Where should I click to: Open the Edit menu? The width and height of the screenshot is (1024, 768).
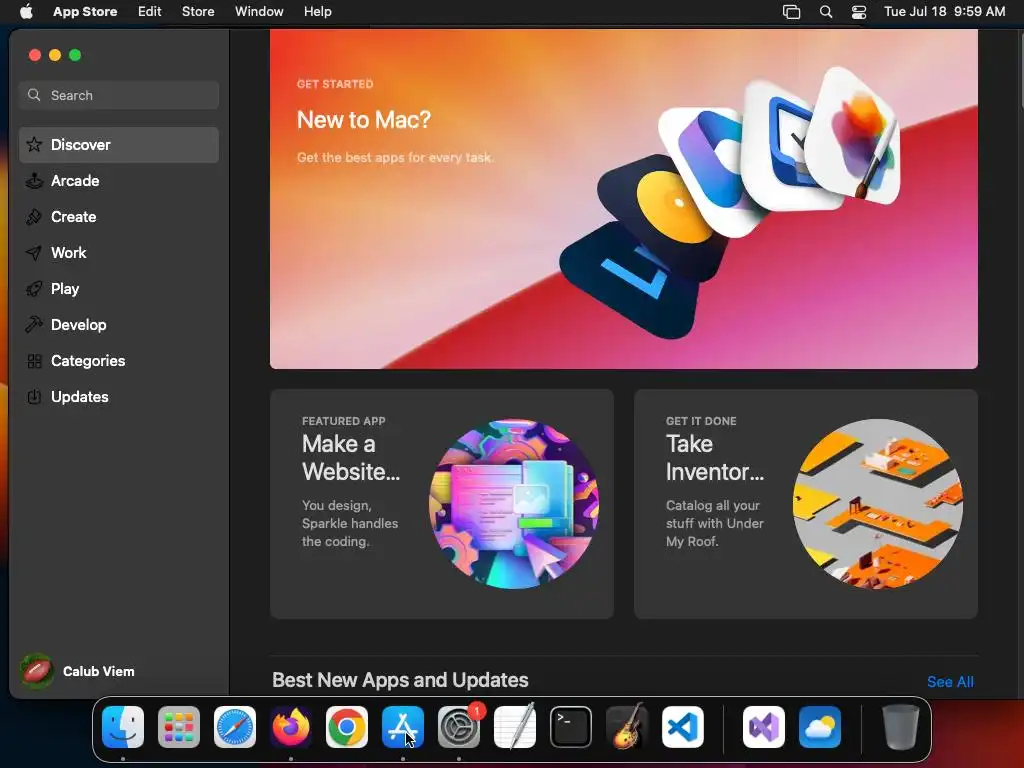(150, 12)
